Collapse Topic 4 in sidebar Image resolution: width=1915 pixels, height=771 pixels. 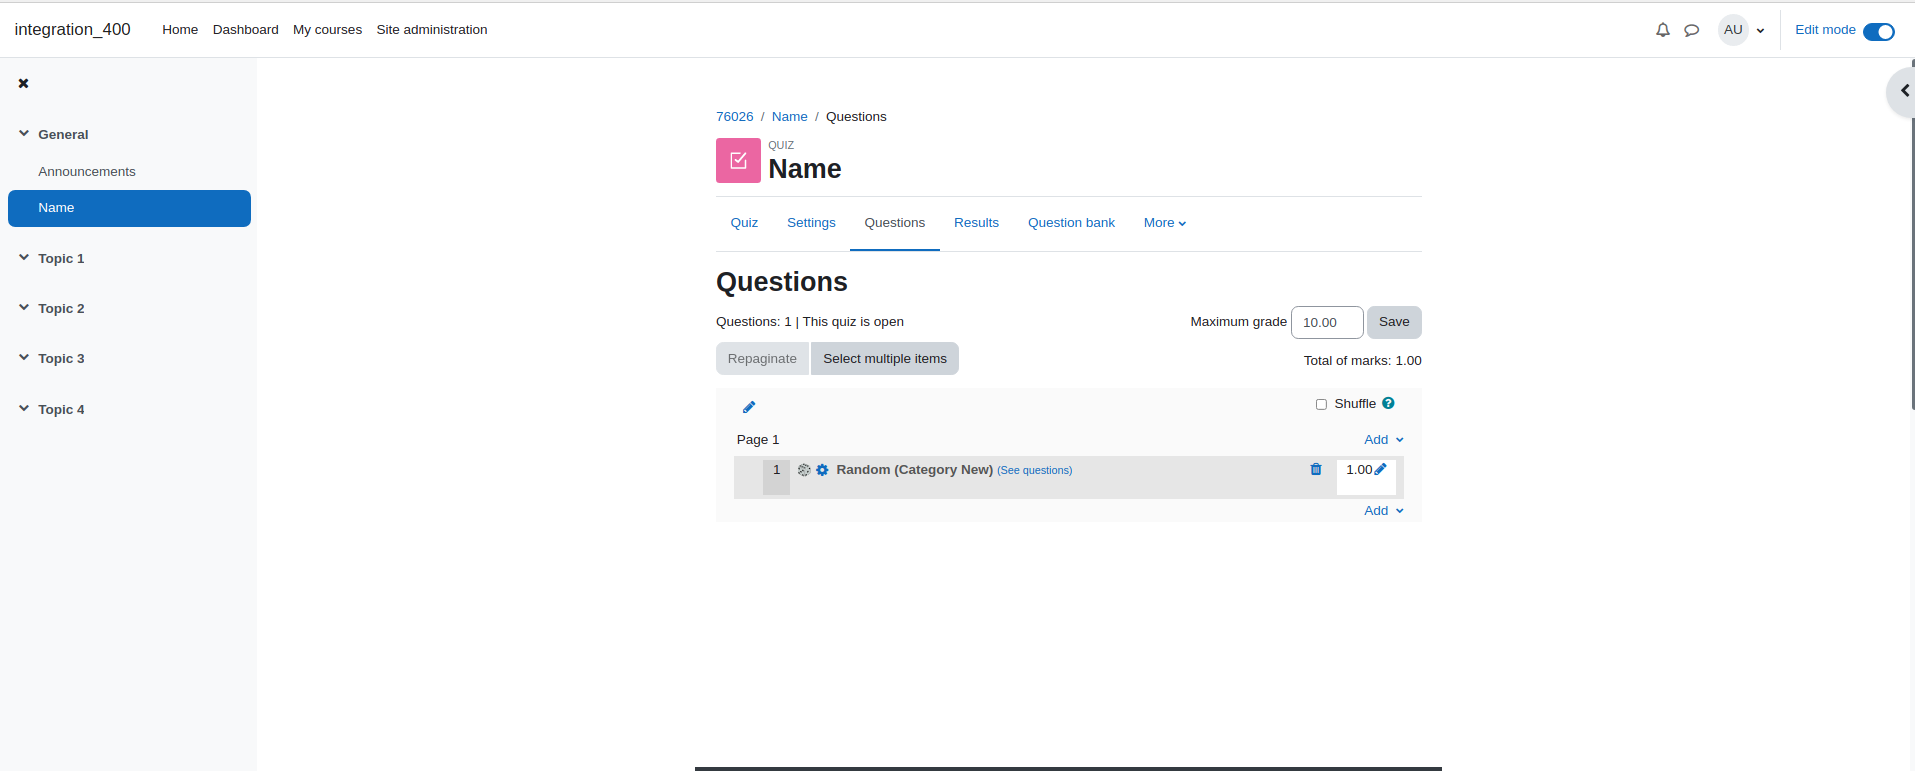24,409
